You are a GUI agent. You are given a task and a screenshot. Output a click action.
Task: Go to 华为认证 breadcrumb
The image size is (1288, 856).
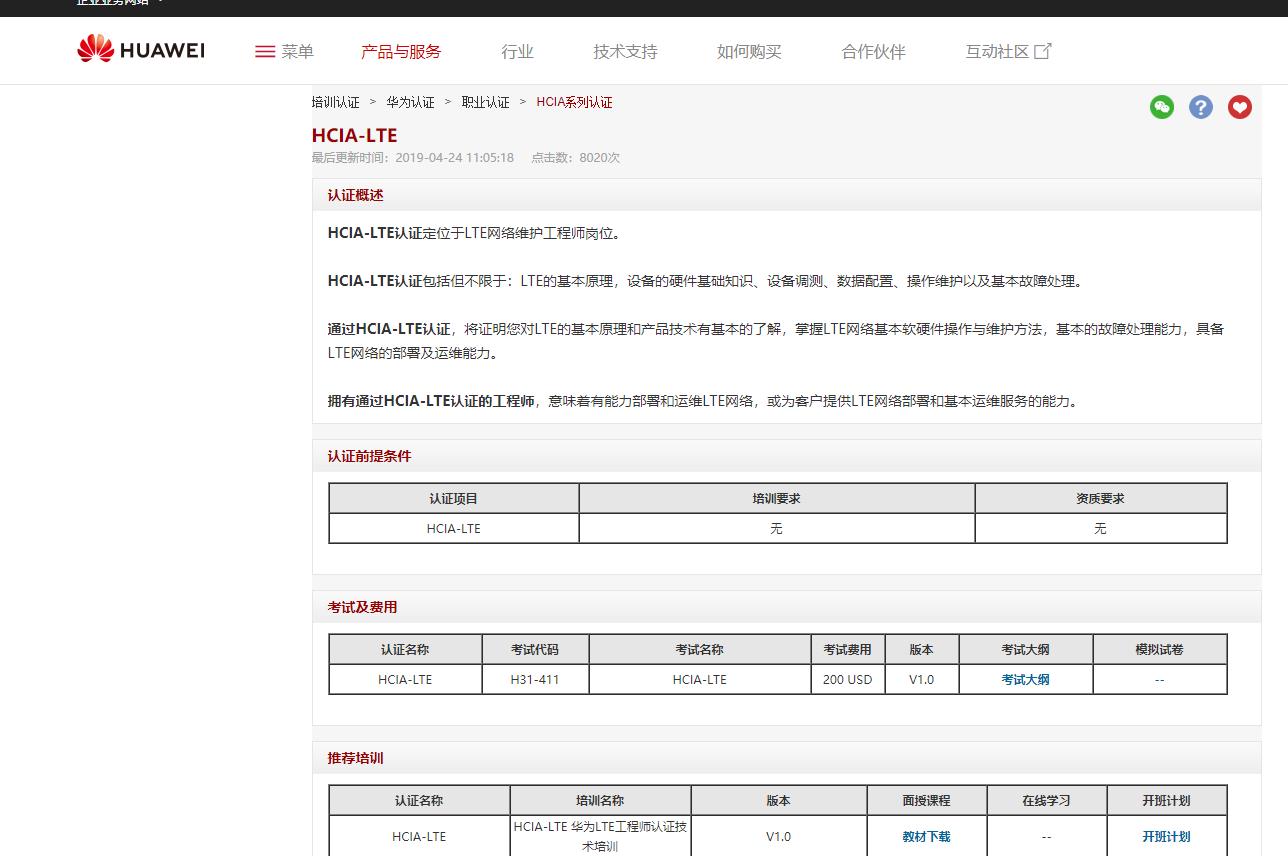(410, 102)
